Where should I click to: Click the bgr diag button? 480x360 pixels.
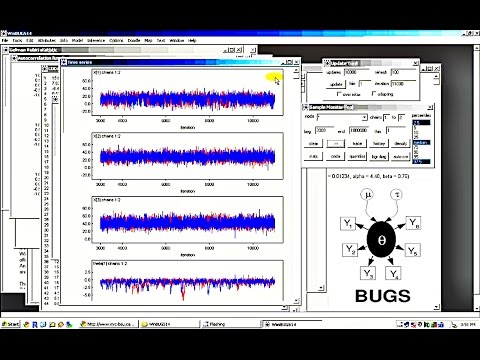[x=379, y=156]
